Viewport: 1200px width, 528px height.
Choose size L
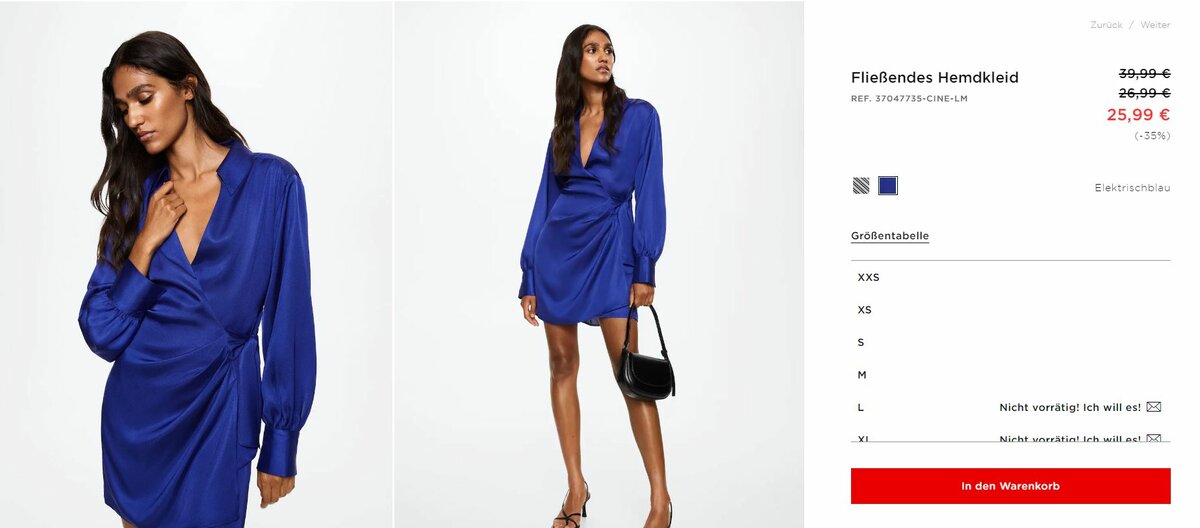[x=1010, y=407]
